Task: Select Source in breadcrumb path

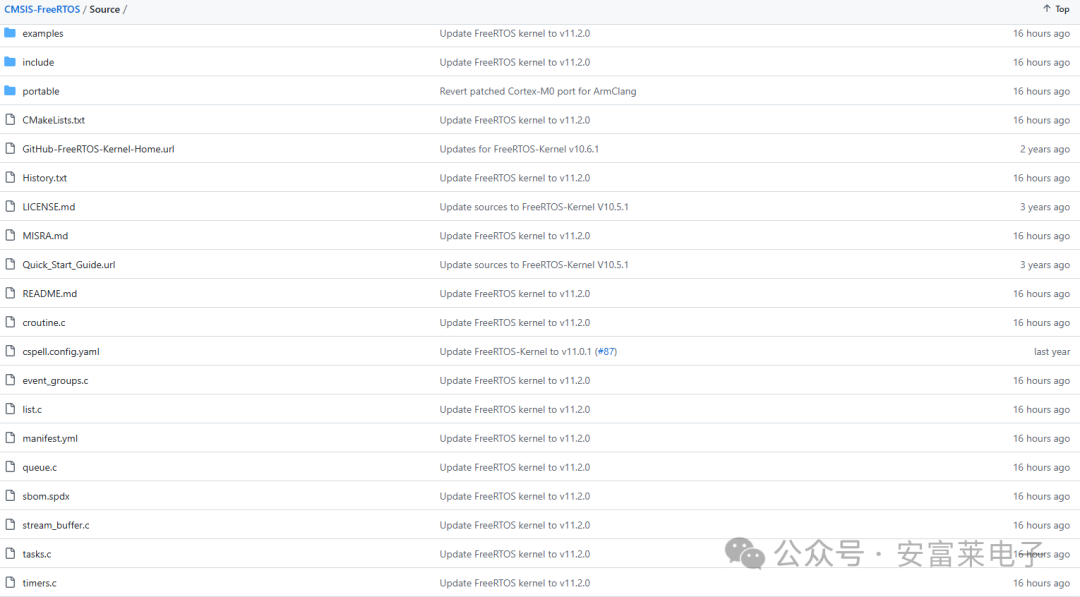Action: [x=104, y=10]
